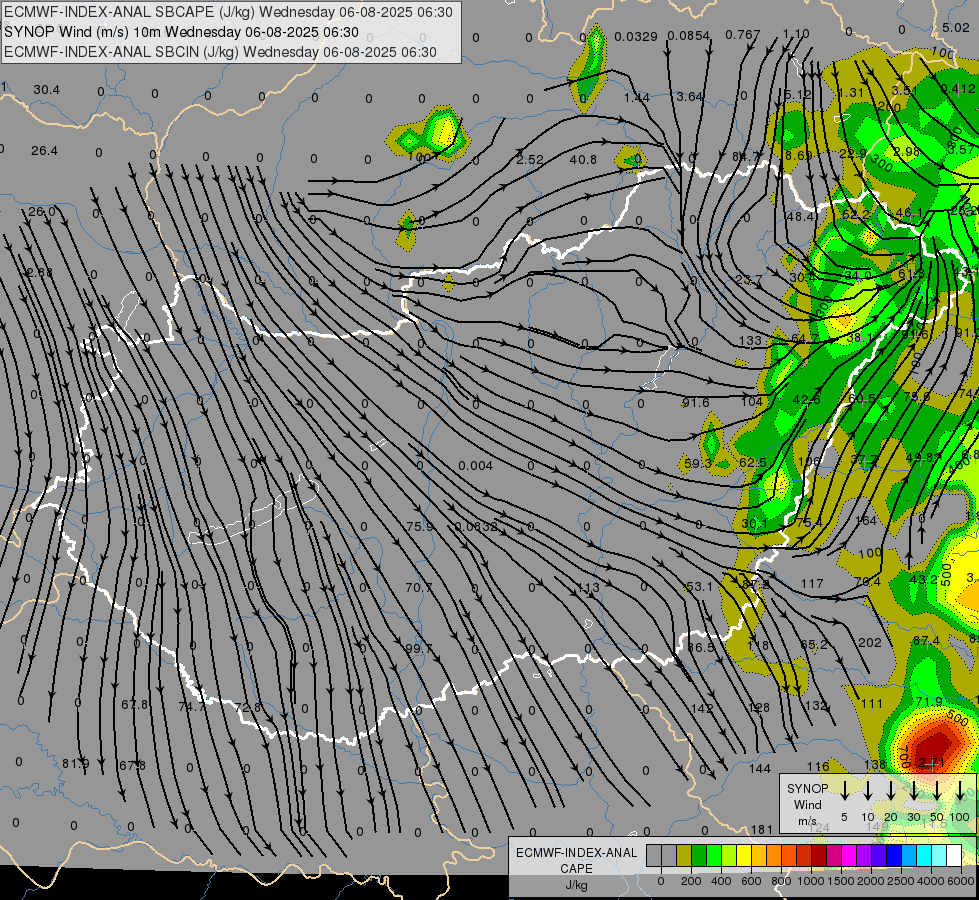This screenshot has width=979, height=900.
Task: Click the SYNOP Wind 10m title line
Action: tap(181, 32)
